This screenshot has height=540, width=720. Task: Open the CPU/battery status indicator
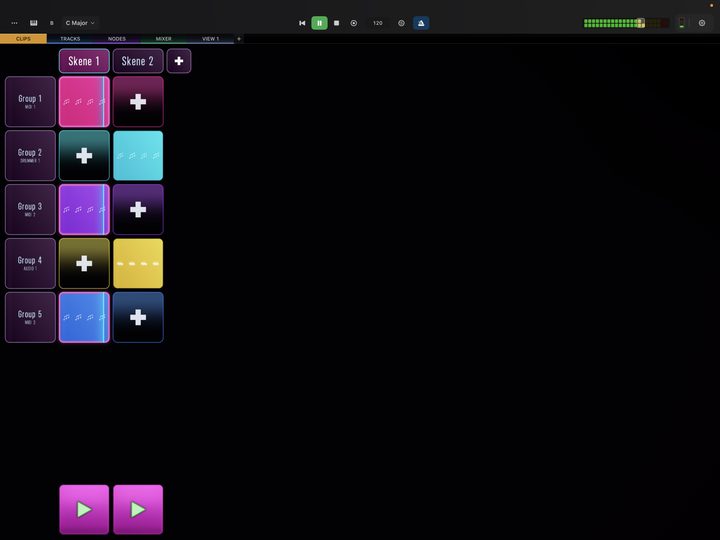click(681, 23)
